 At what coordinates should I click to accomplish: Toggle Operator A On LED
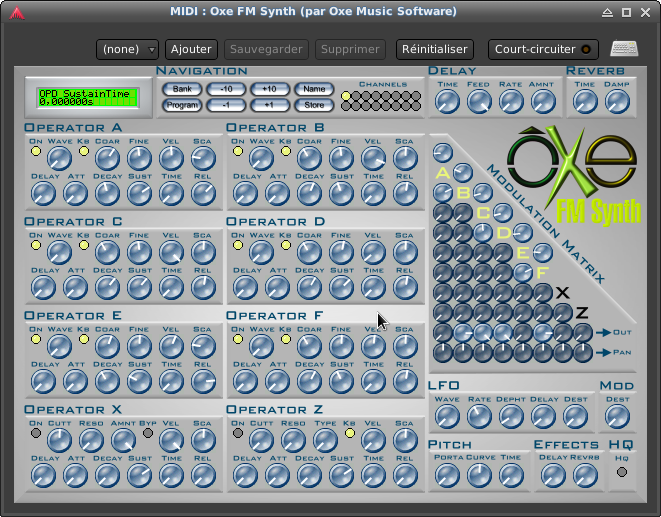36,151
